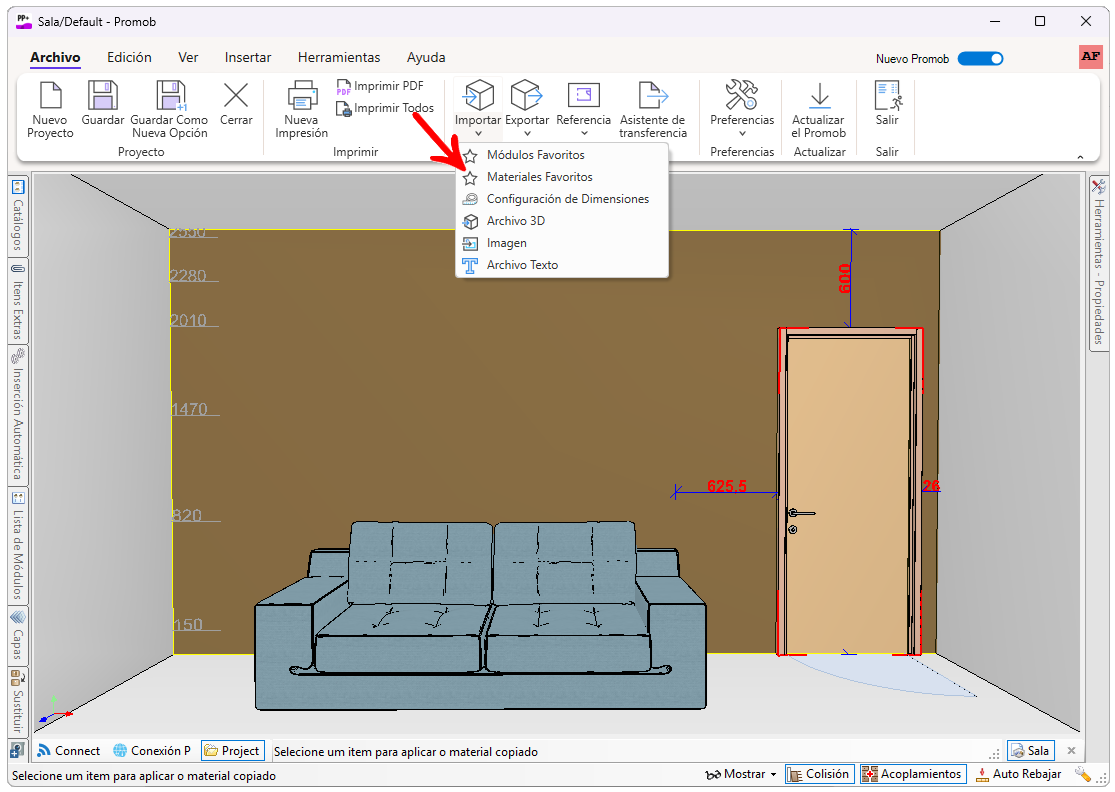
Task: Toggle the Acoplamientos option
Action: point(912,774)
